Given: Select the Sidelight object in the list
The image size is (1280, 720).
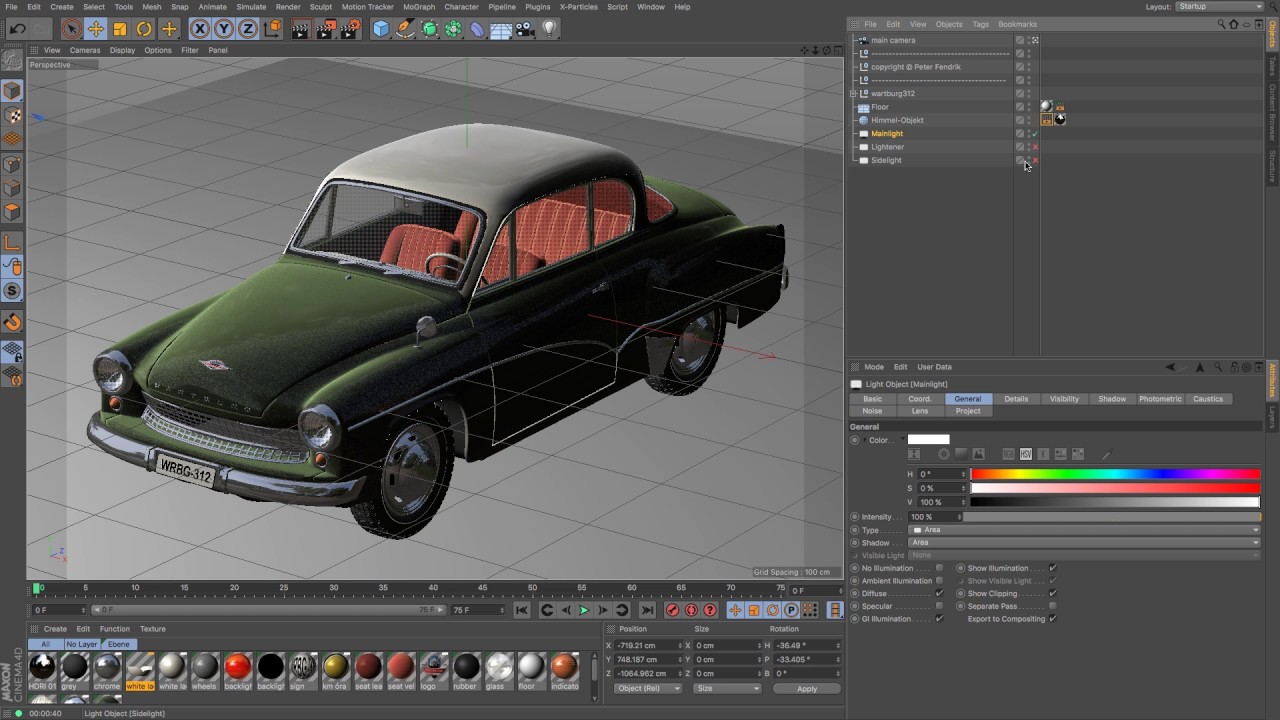Looking at the screenshot, I should [x=886, y=160].
